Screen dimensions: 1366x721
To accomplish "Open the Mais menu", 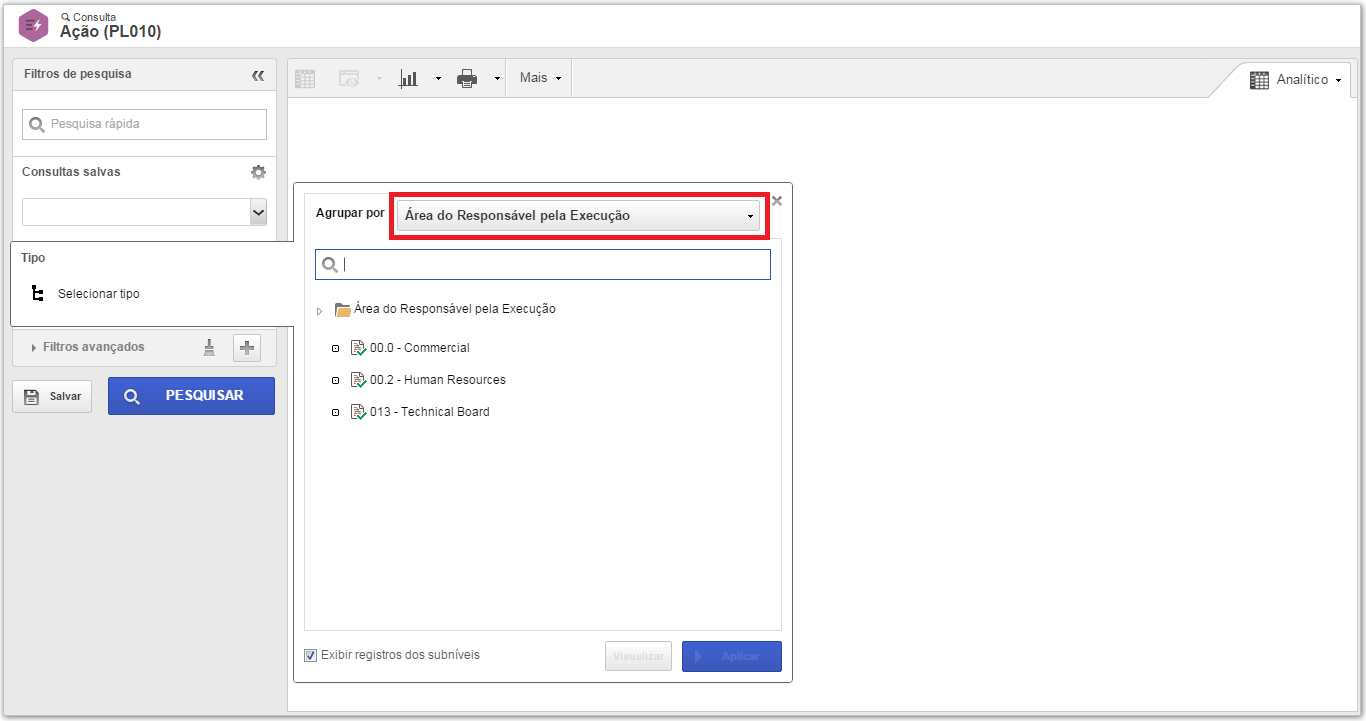I will (x=541, y=78).
